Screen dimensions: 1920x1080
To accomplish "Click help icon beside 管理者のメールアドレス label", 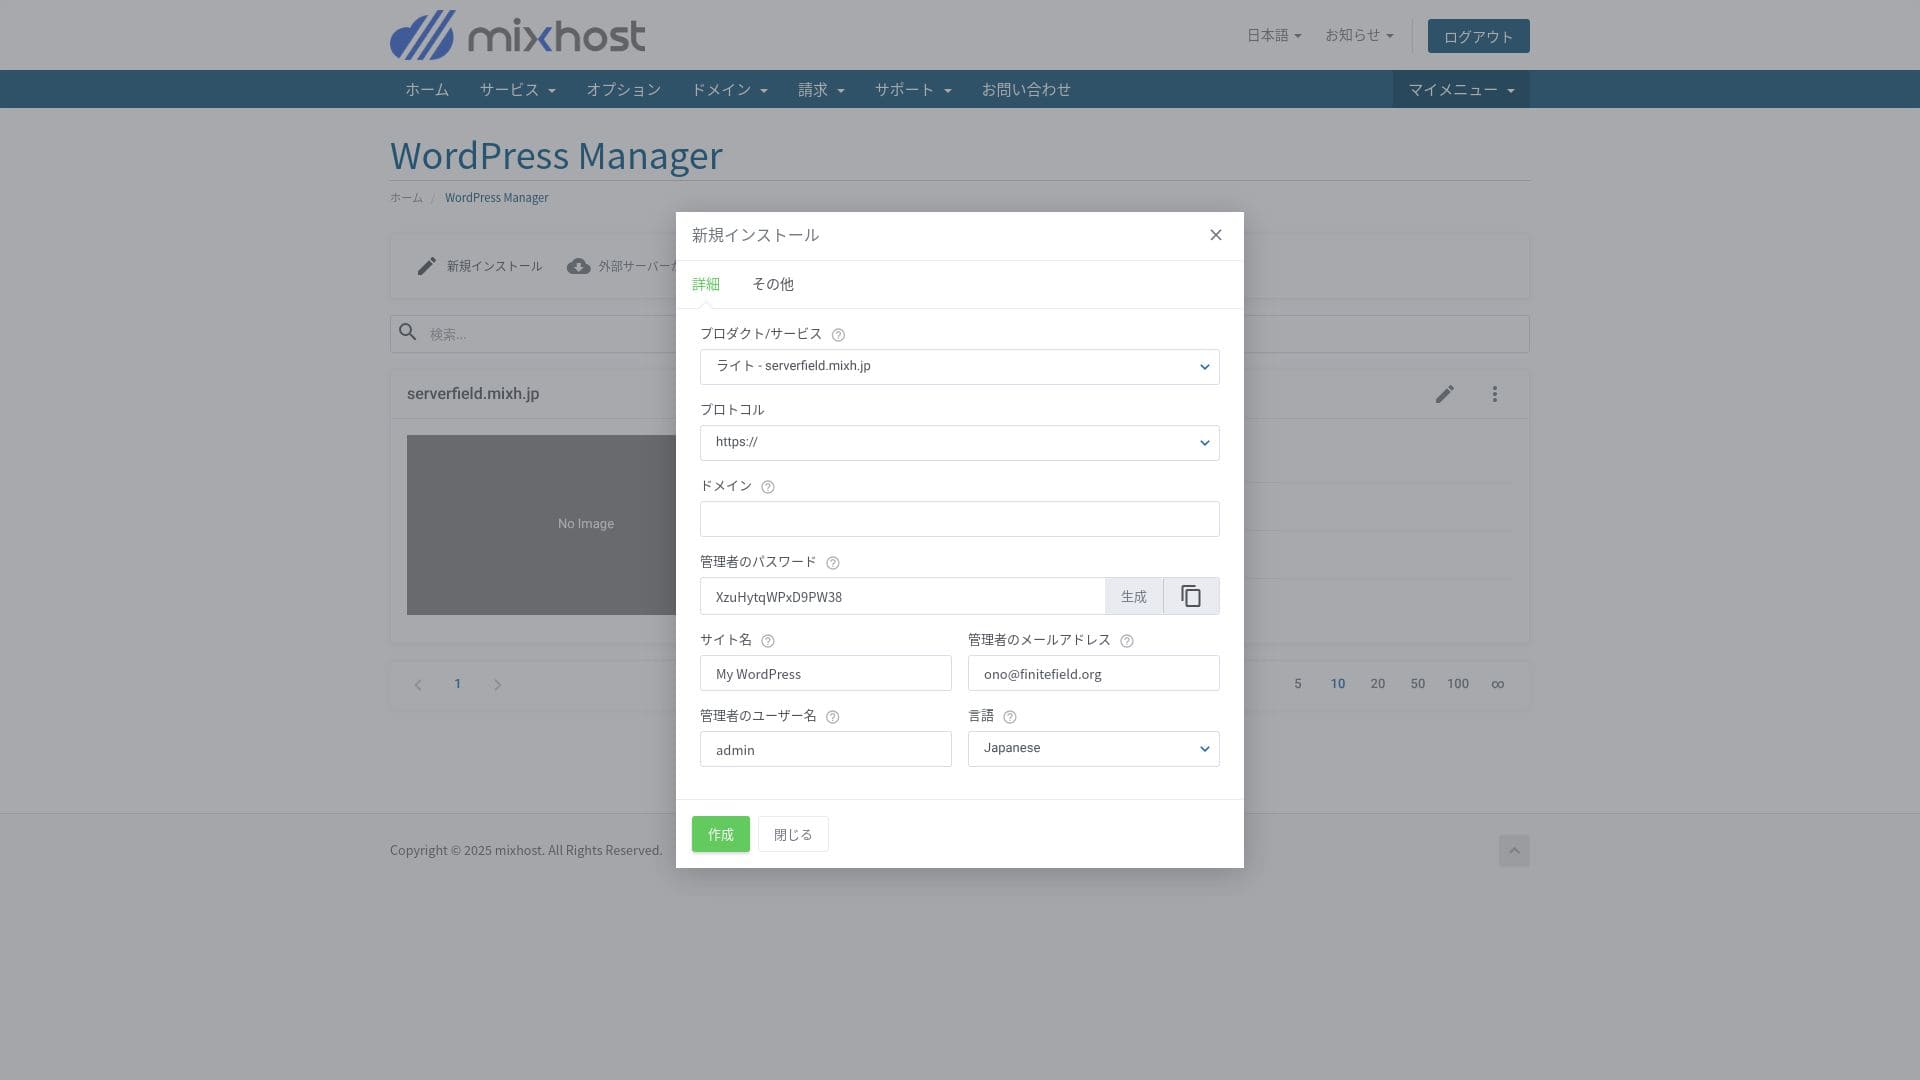I will click(x=1126, y=641).
